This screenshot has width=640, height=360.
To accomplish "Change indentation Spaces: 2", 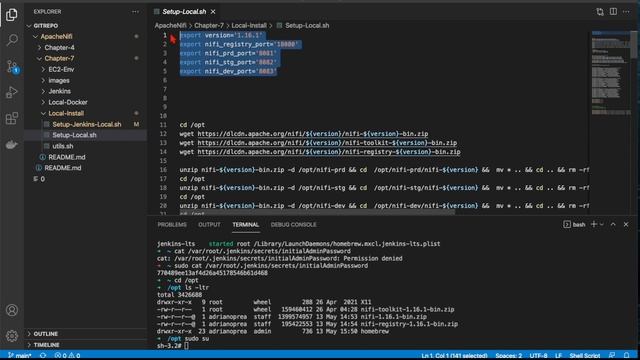I will 509,356.
